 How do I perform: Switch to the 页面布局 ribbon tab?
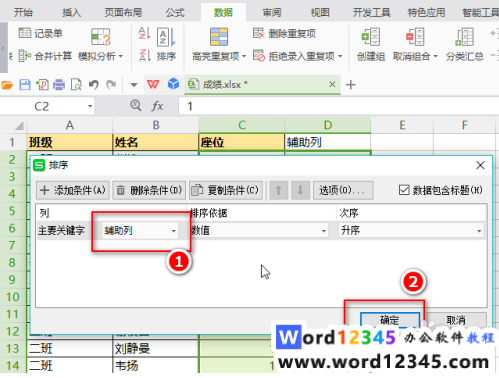point(123,13)
